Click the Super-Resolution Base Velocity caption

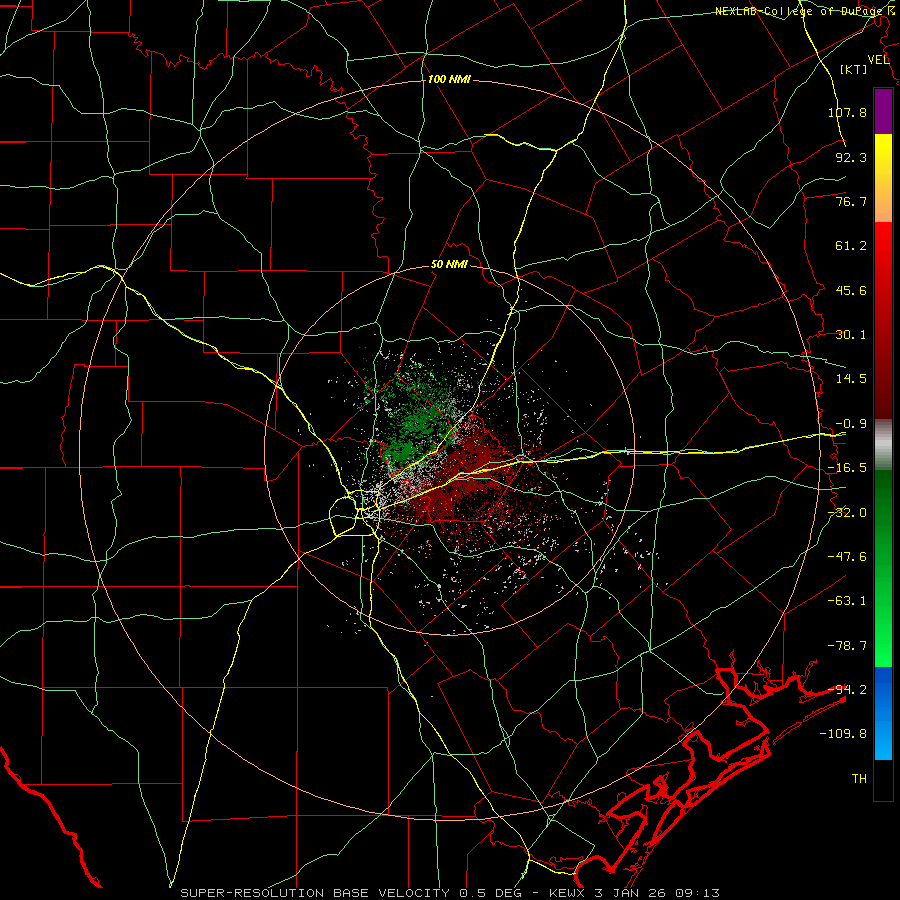[x=450, y=893]
